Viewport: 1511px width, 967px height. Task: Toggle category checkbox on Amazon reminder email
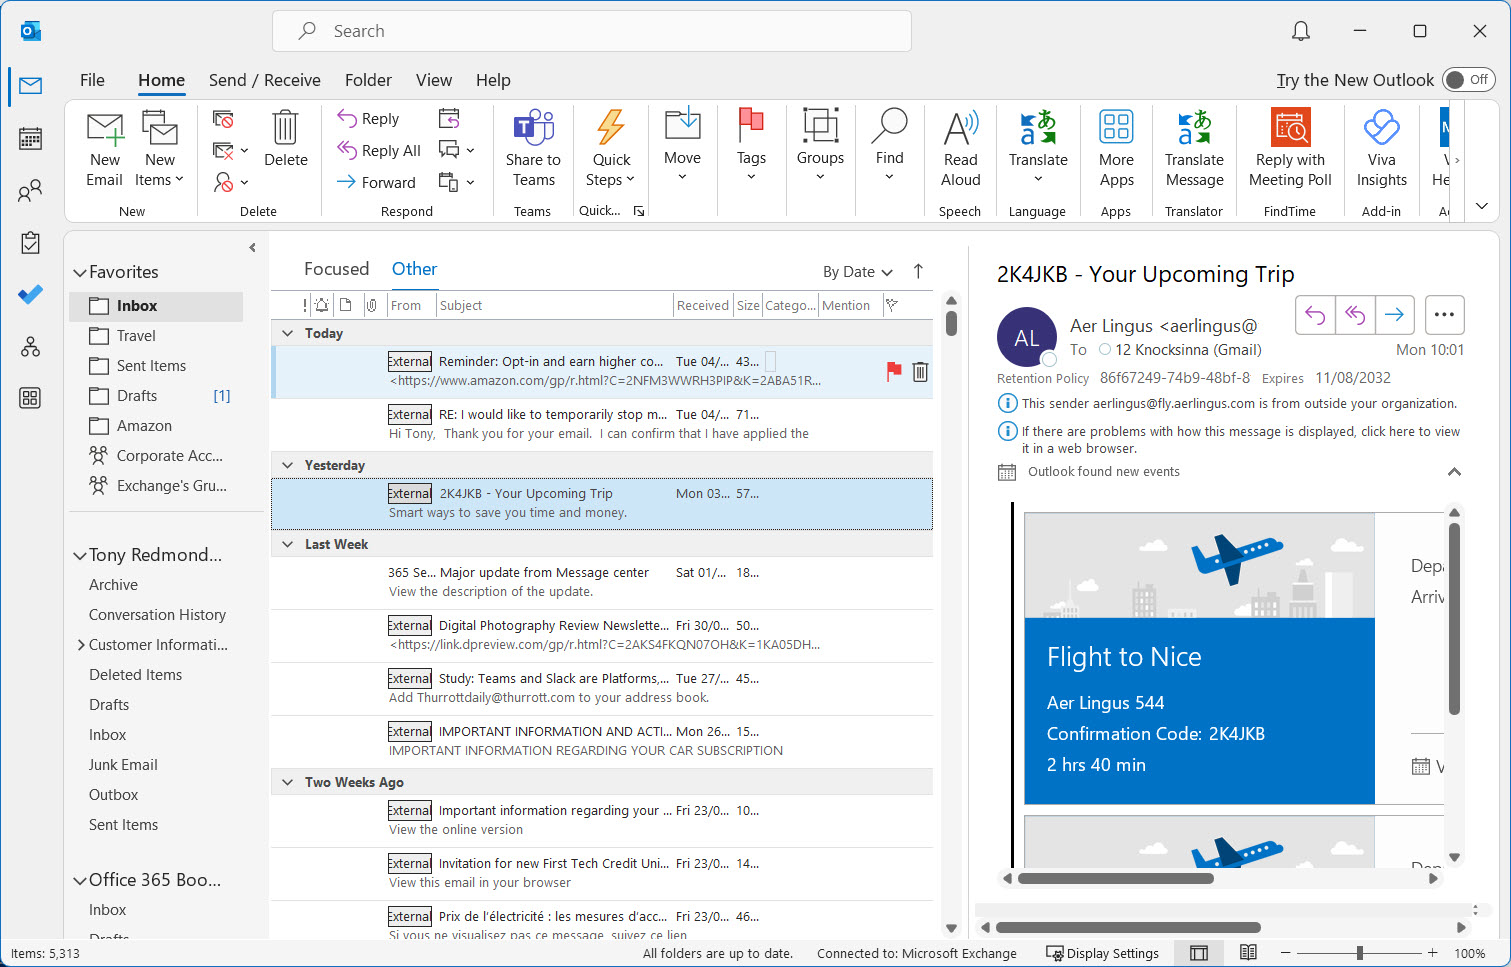(770, 362)
